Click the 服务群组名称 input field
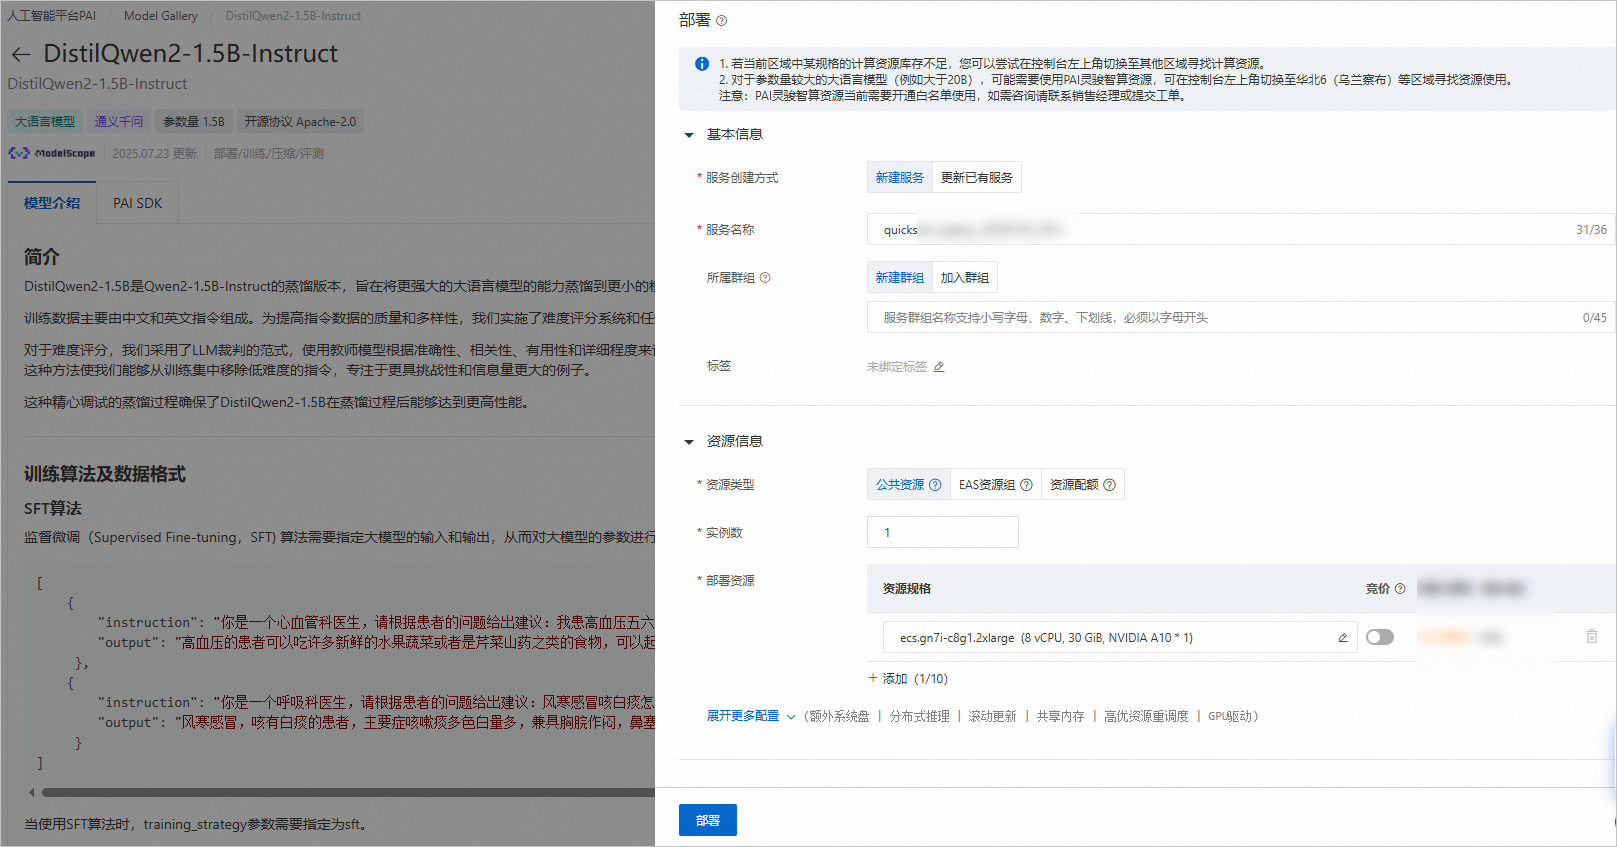Viewport: 1617px width, 847px height. tap(1240, 318)
